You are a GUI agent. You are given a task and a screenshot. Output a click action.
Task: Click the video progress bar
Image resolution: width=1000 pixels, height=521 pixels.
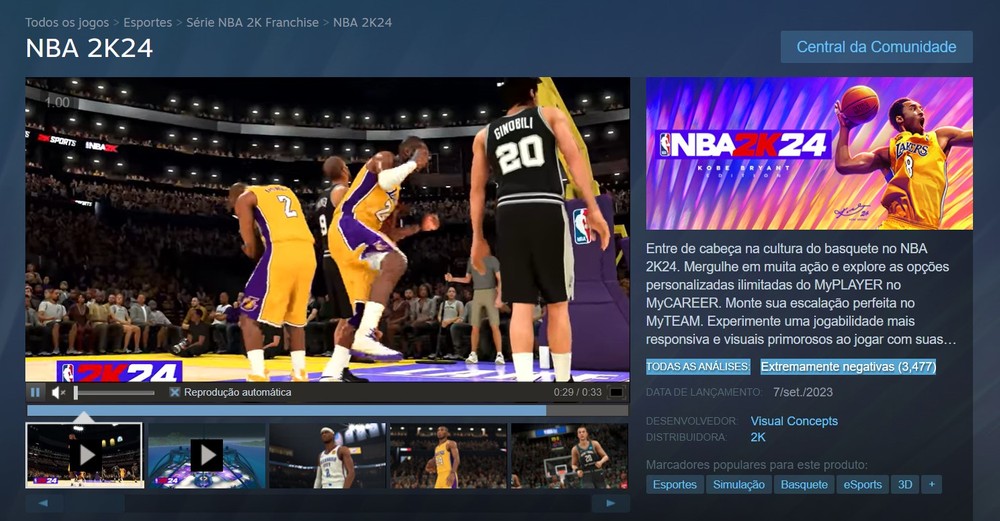click(x=300, y=410)
